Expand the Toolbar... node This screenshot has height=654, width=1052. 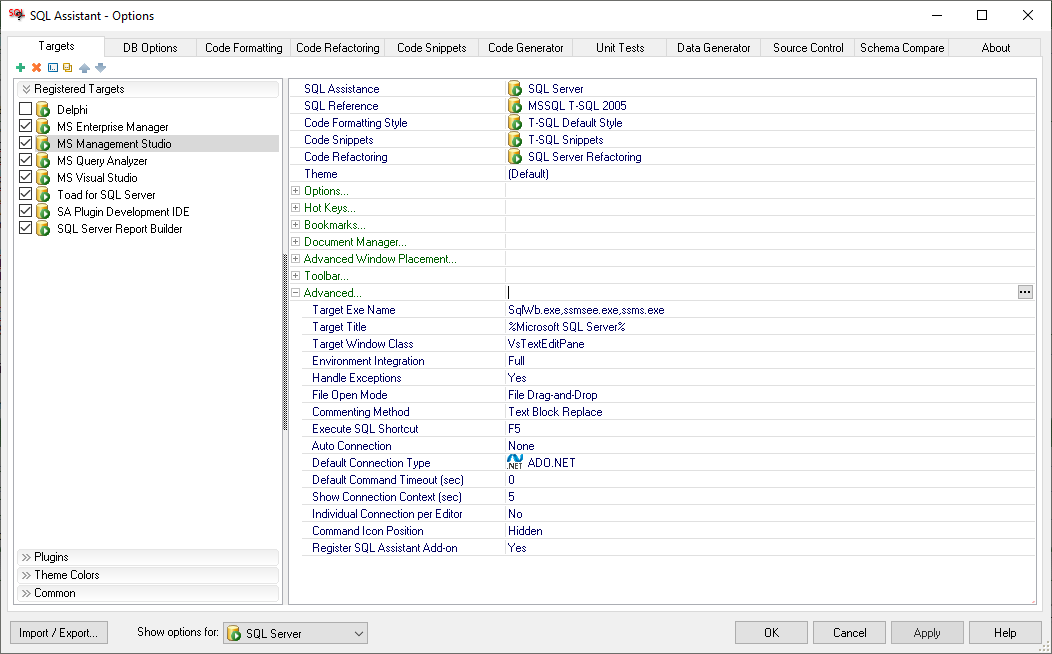tap(295, 276)
